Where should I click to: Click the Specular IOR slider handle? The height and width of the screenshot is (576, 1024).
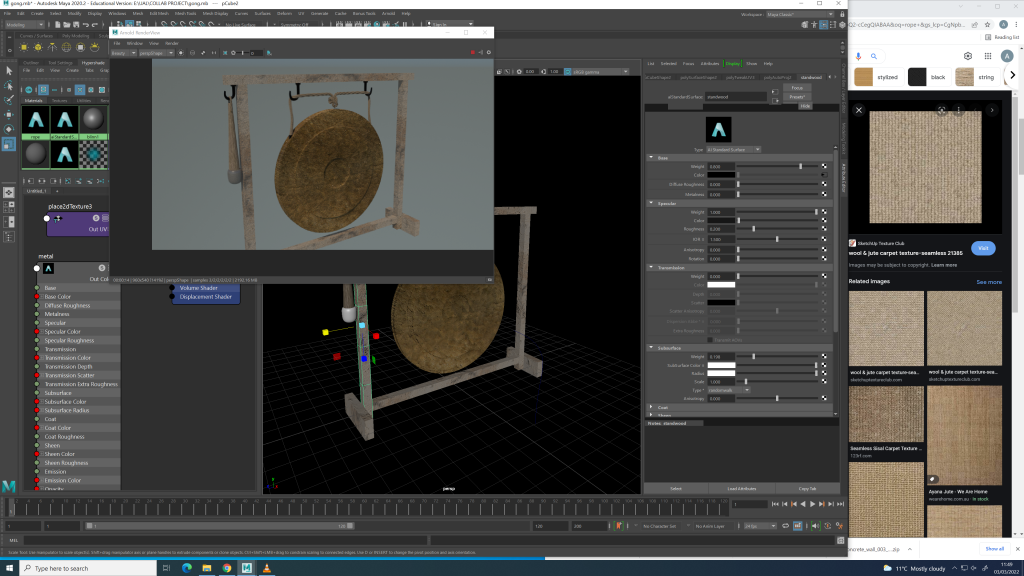point(777,240)
